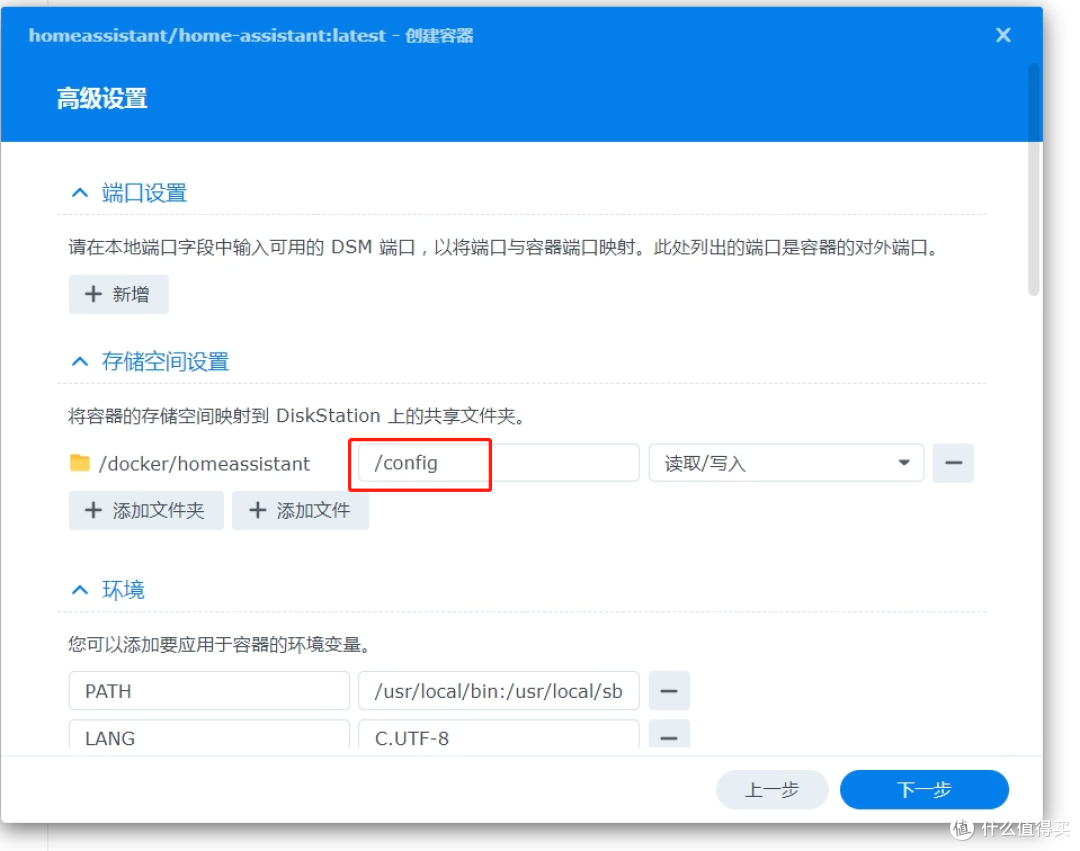Click the /config mount path field
Viewport: 1080px width, 851px height.
(497, 463)
